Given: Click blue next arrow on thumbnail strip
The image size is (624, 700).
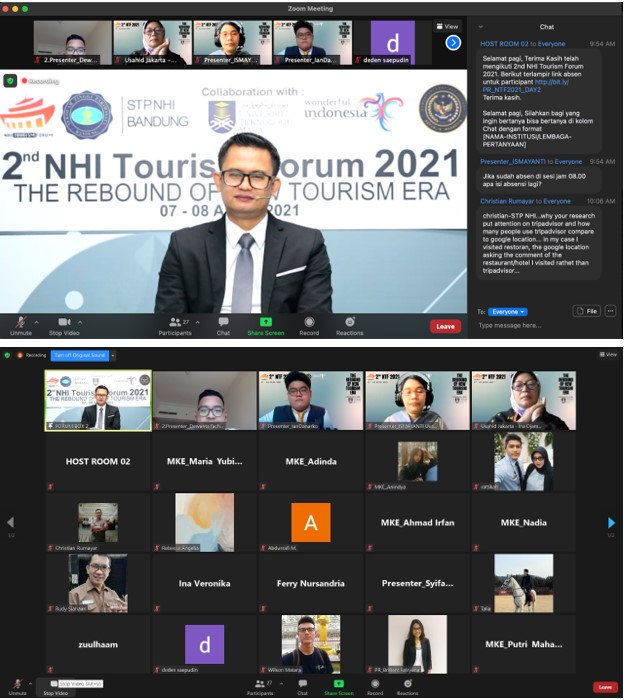Looking at the screenshot, I should (x=453, y=43).
